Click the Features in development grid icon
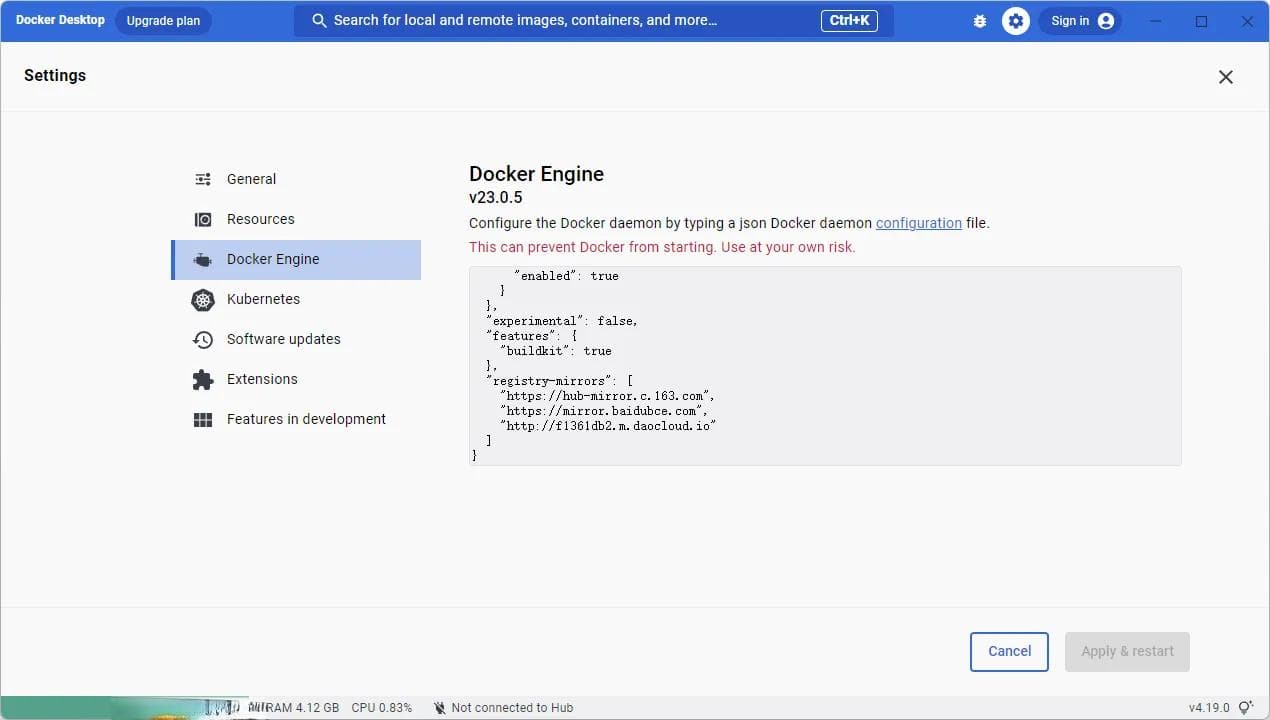Viewport: 1270px width, 720px height. pos(203,420)
